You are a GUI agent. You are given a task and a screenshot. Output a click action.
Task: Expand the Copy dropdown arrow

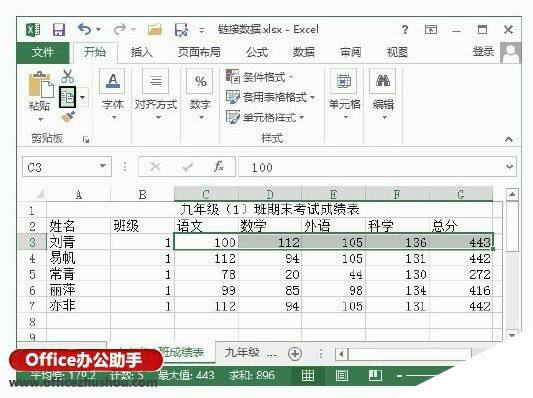point(83,98)
